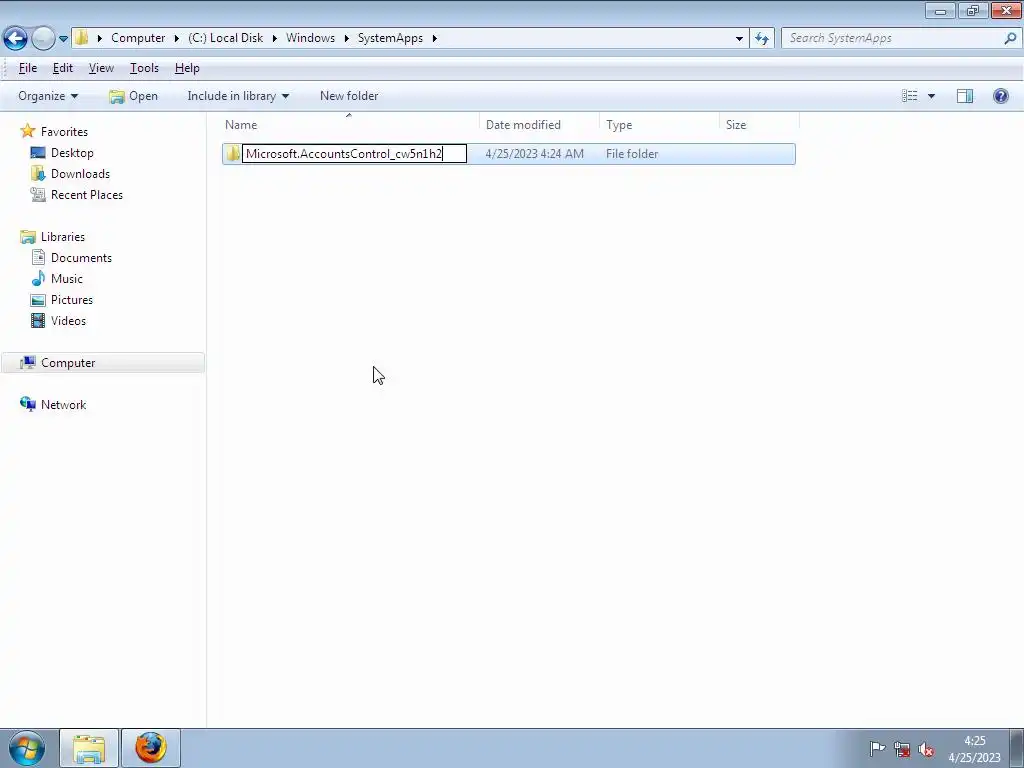Open the File menu
The image size is (1024, 768).
pyautogui.click(x=27, y=68)
